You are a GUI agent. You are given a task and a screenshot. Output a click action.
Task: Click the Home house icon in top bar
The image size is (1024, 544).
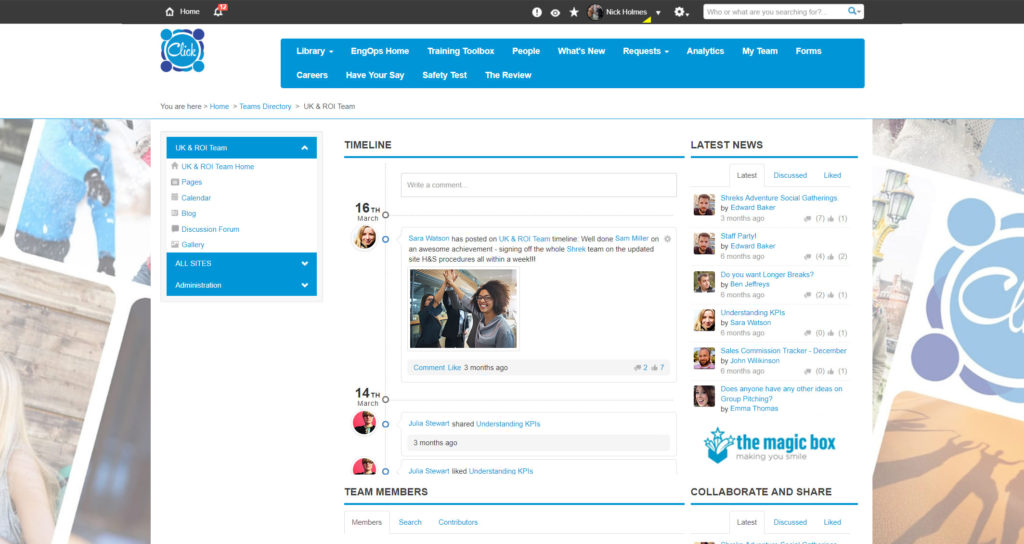point(170,12)
